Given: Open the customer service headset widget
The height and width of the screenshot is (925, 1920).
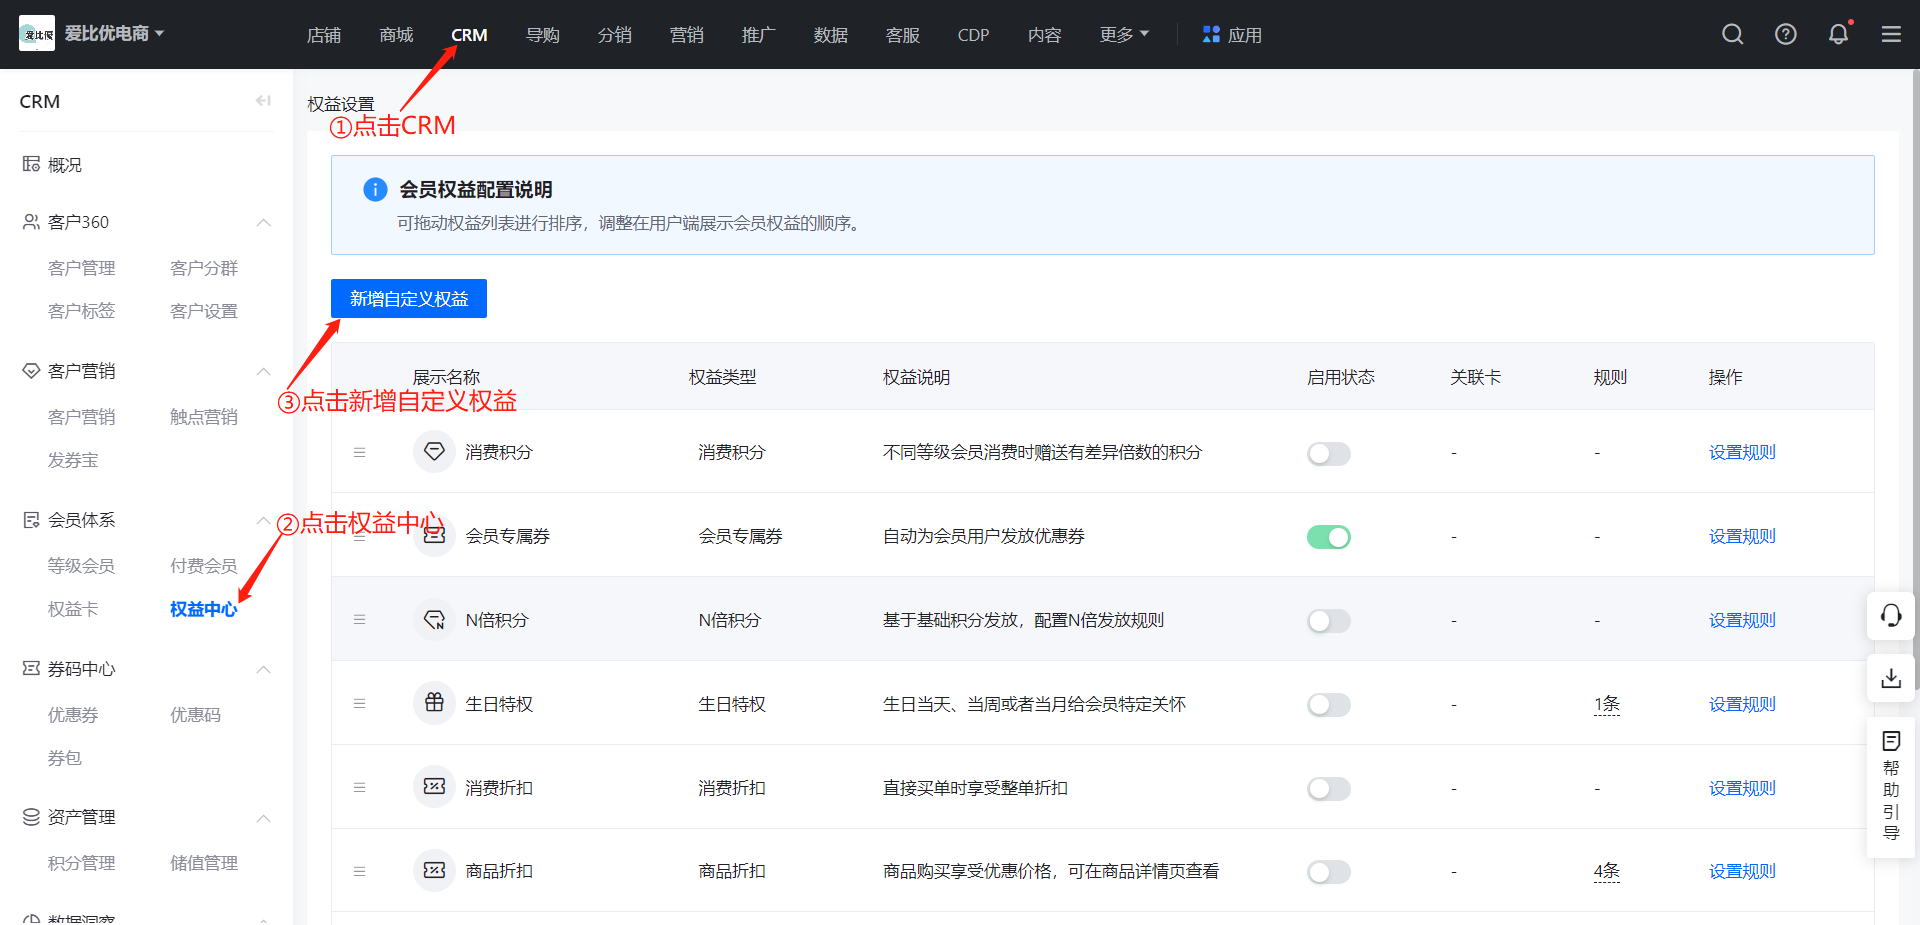Looking at the screenshot, I should (x=1890, y=615).
